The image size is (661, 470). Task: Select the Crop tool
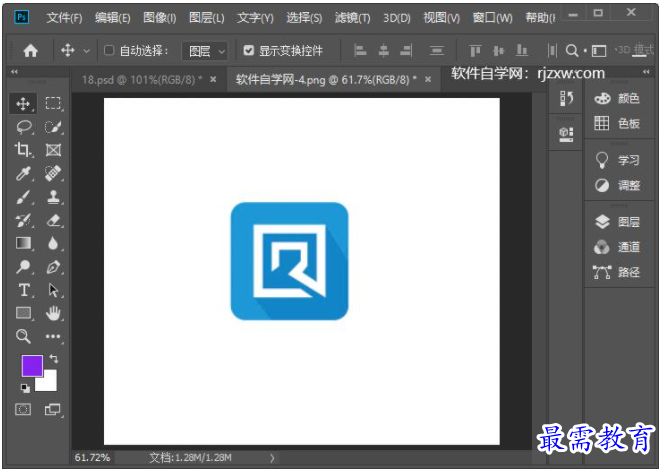(x=23, y=150)
